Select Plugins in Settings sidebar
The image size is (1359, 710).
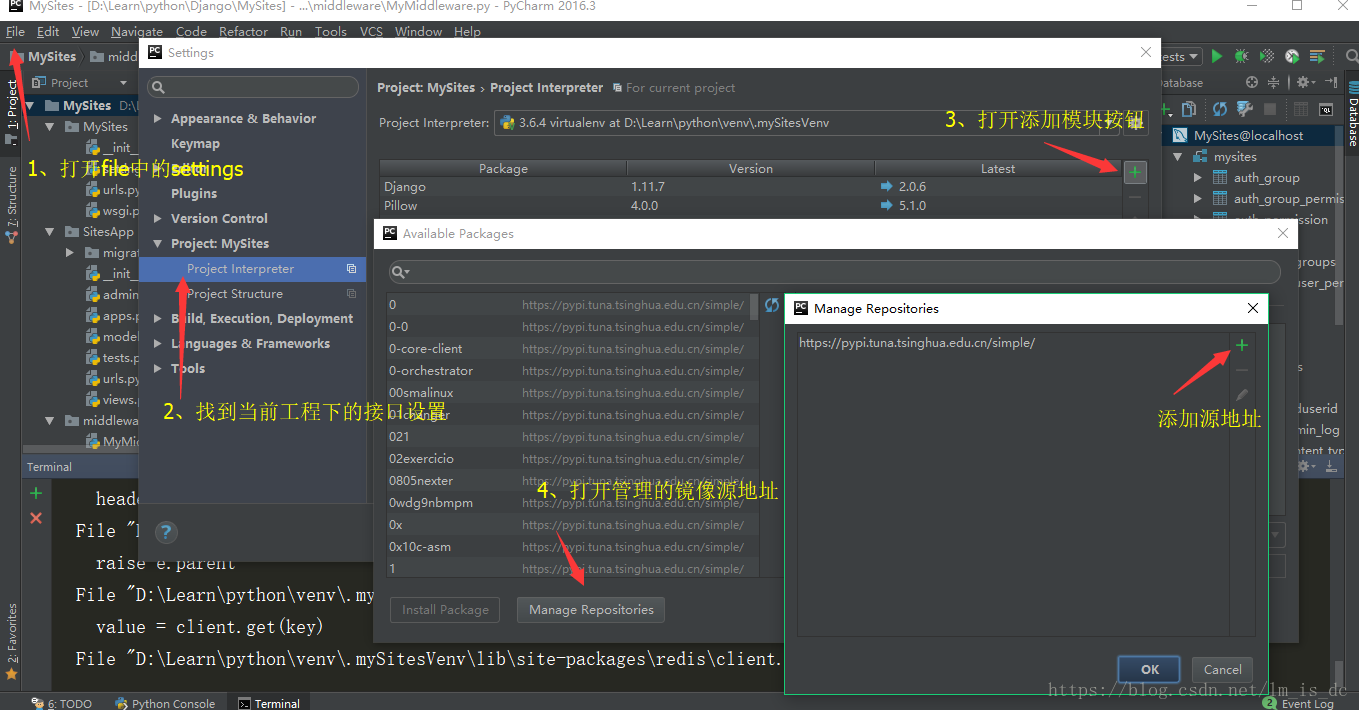[194, 194]
